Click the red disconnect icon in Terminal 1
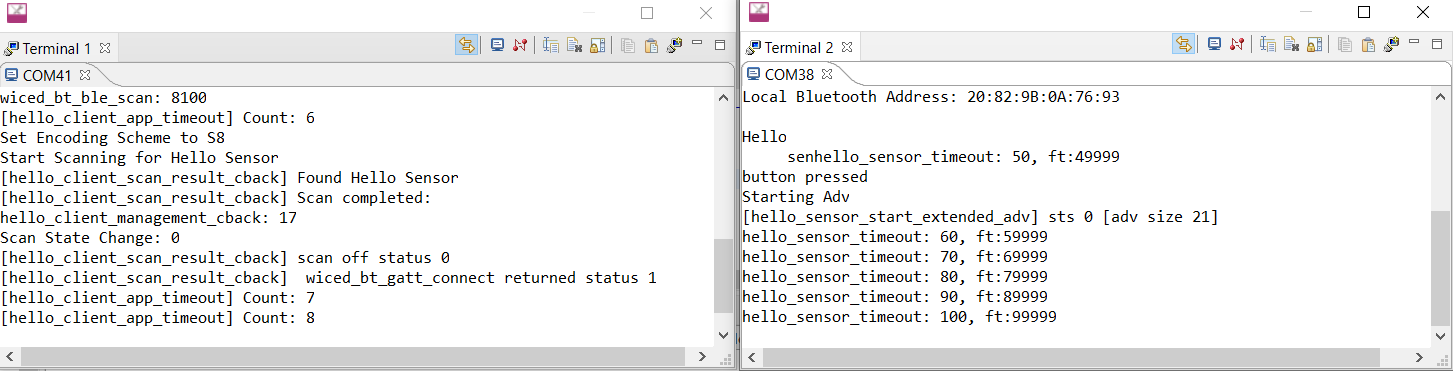The image size is (1453, 371). [520, 45]
